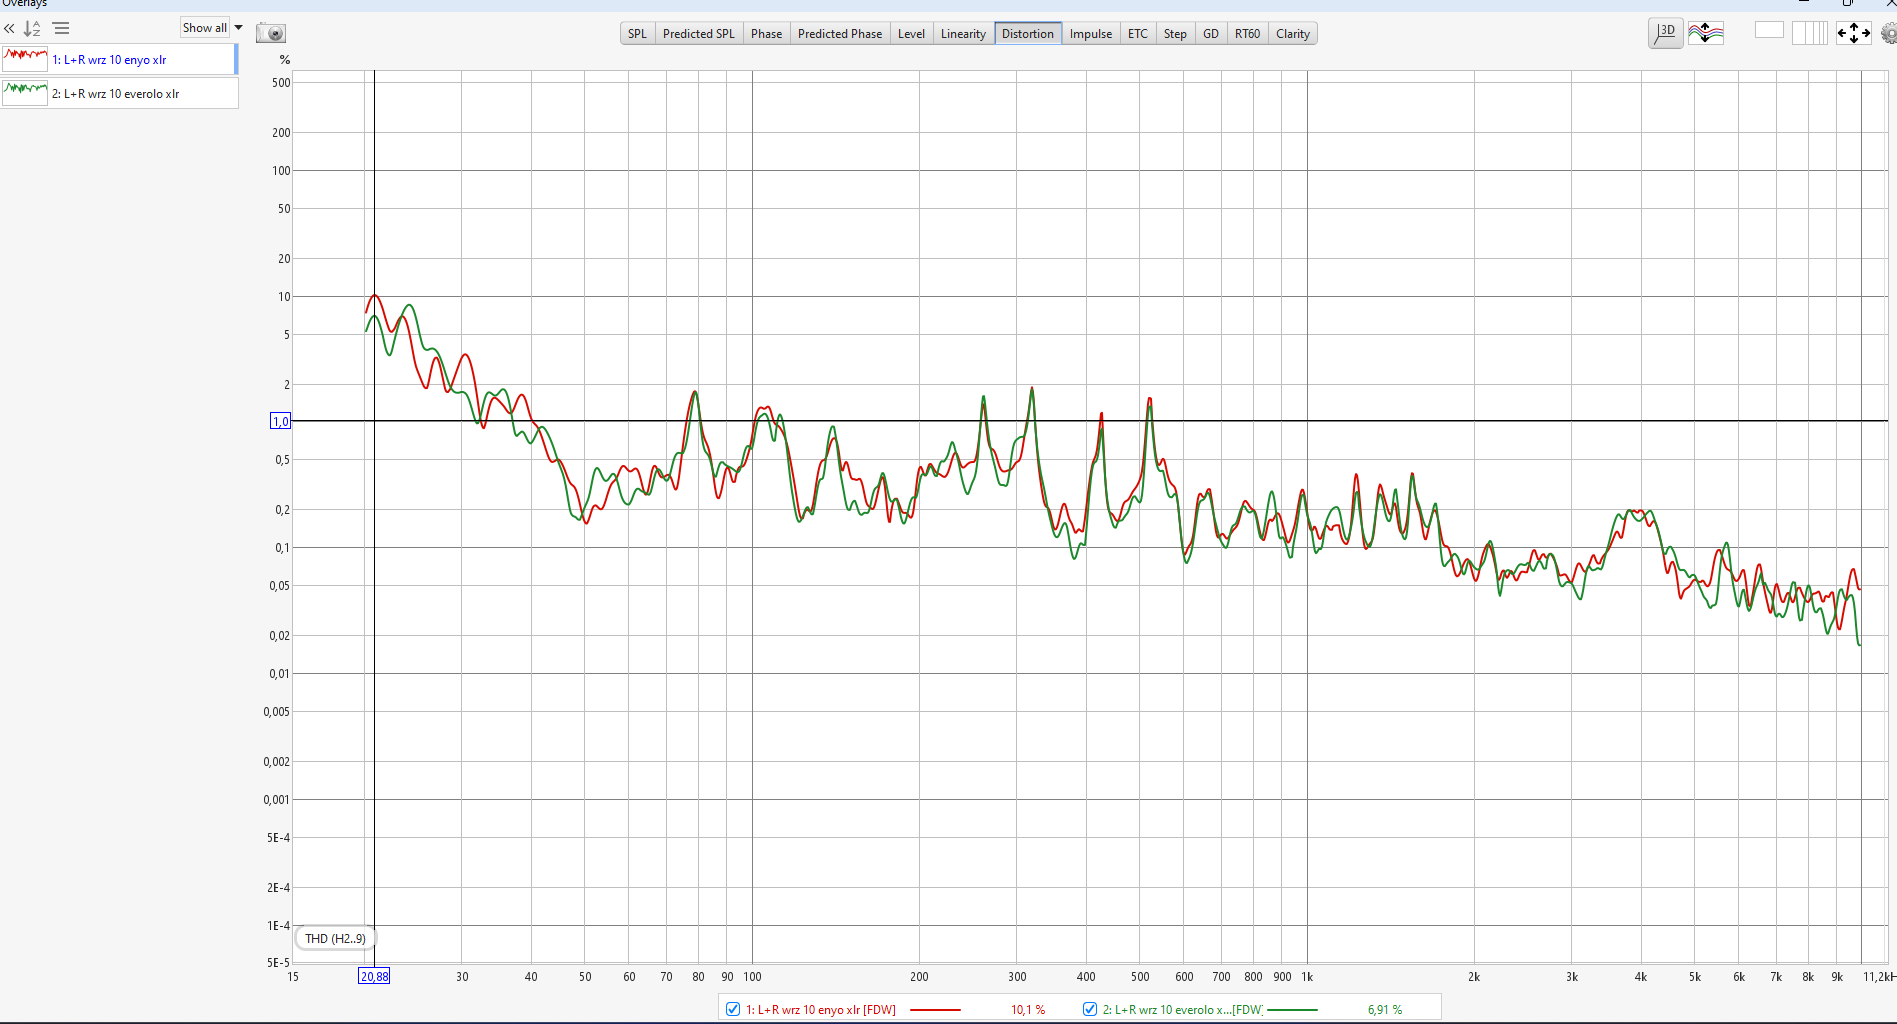Open the RT60 tab
Screen dimensions: 1897x1024
(1247, 34)
